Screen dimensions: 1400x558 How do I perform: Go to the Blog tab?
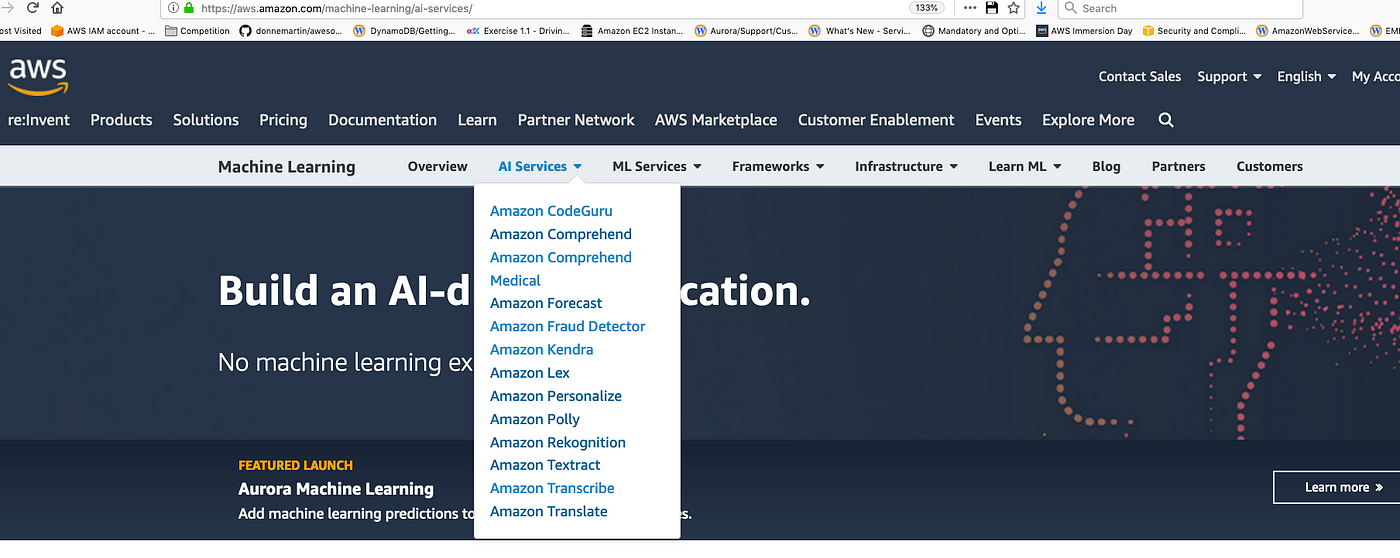(x=1106, y=166)
